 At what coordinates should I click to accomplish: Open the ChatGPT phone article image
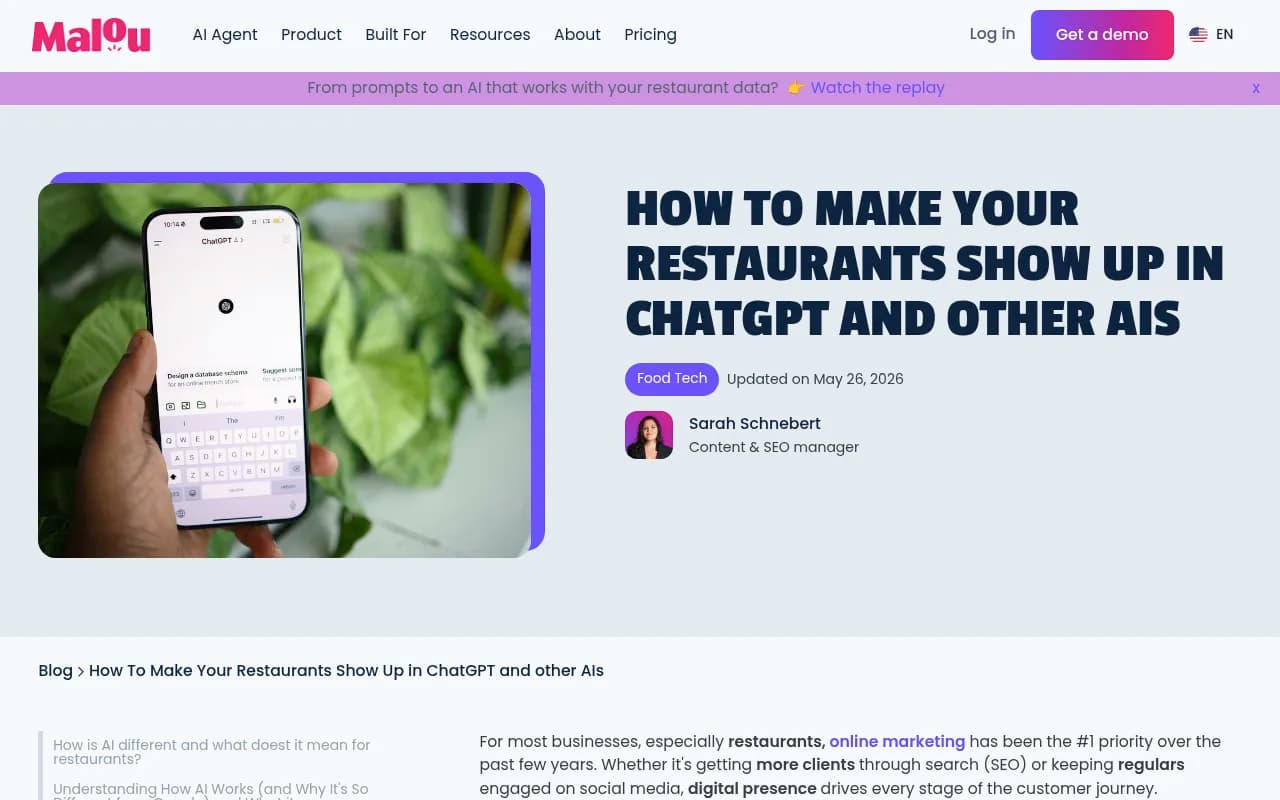284,370
